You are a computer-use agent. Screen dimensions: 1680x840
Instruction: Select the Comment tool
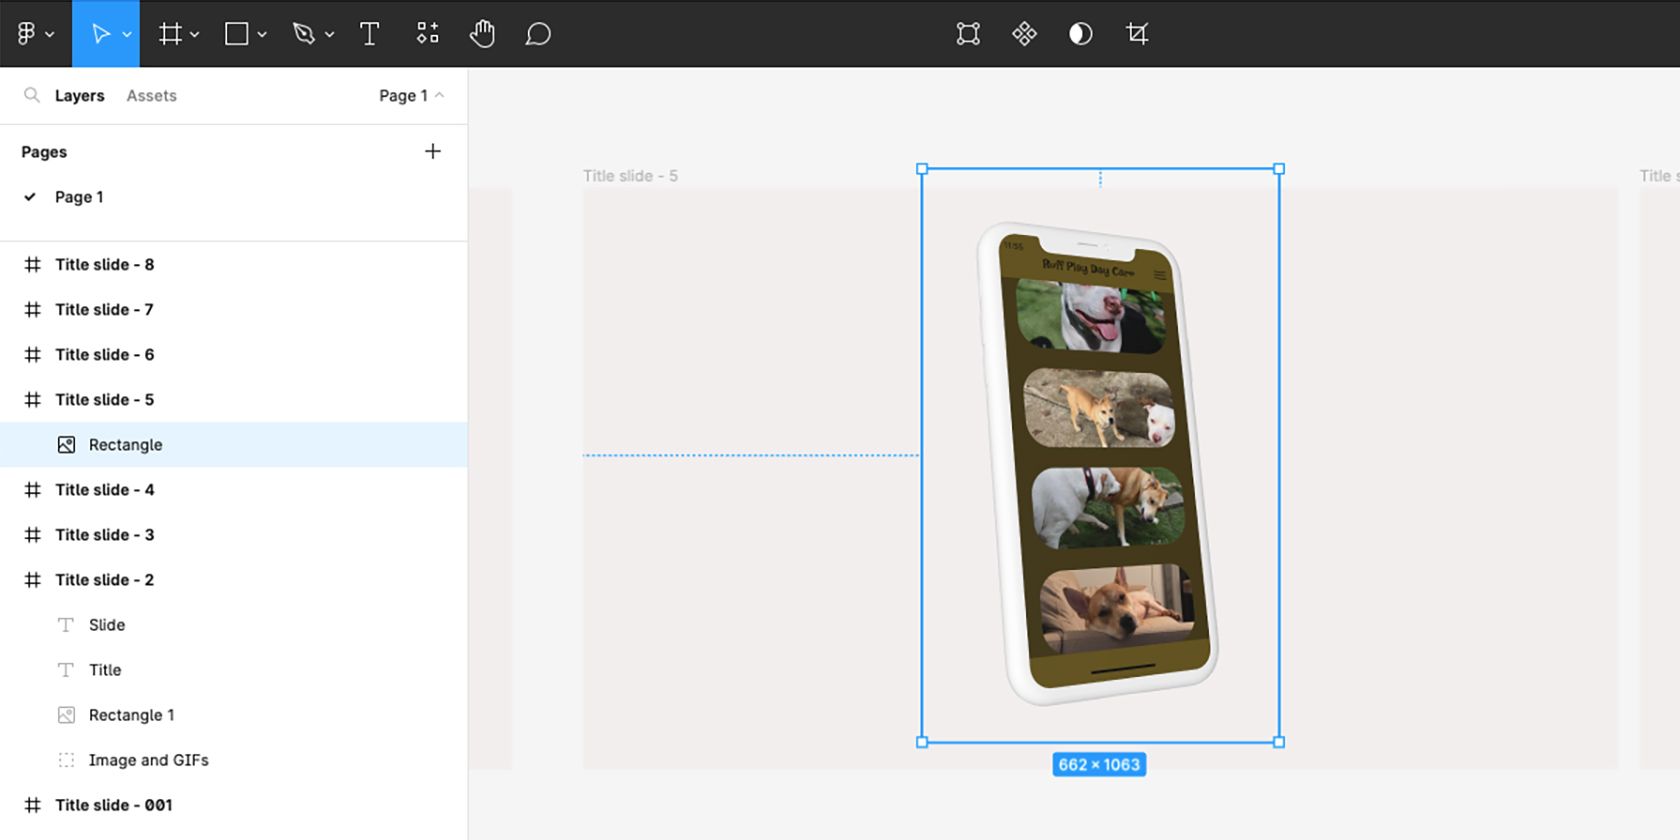538,34
